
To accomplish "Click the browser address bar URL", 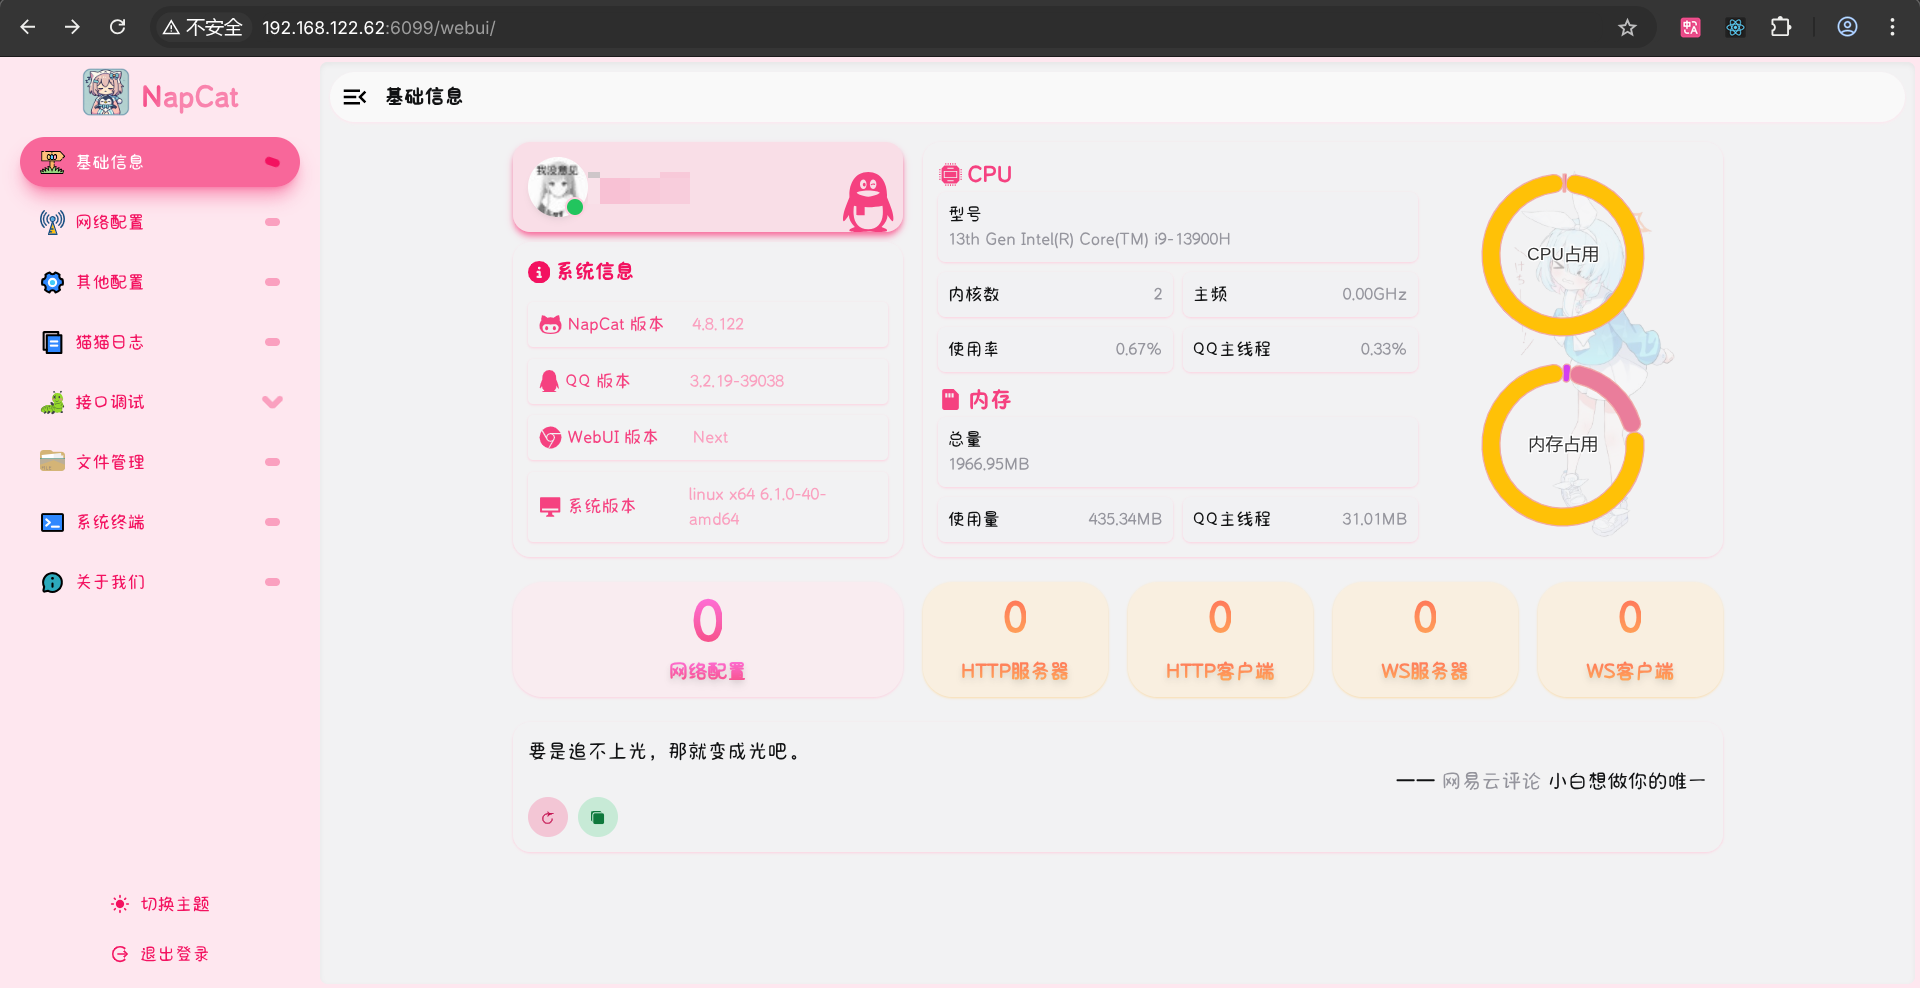I will click(378, 28).
